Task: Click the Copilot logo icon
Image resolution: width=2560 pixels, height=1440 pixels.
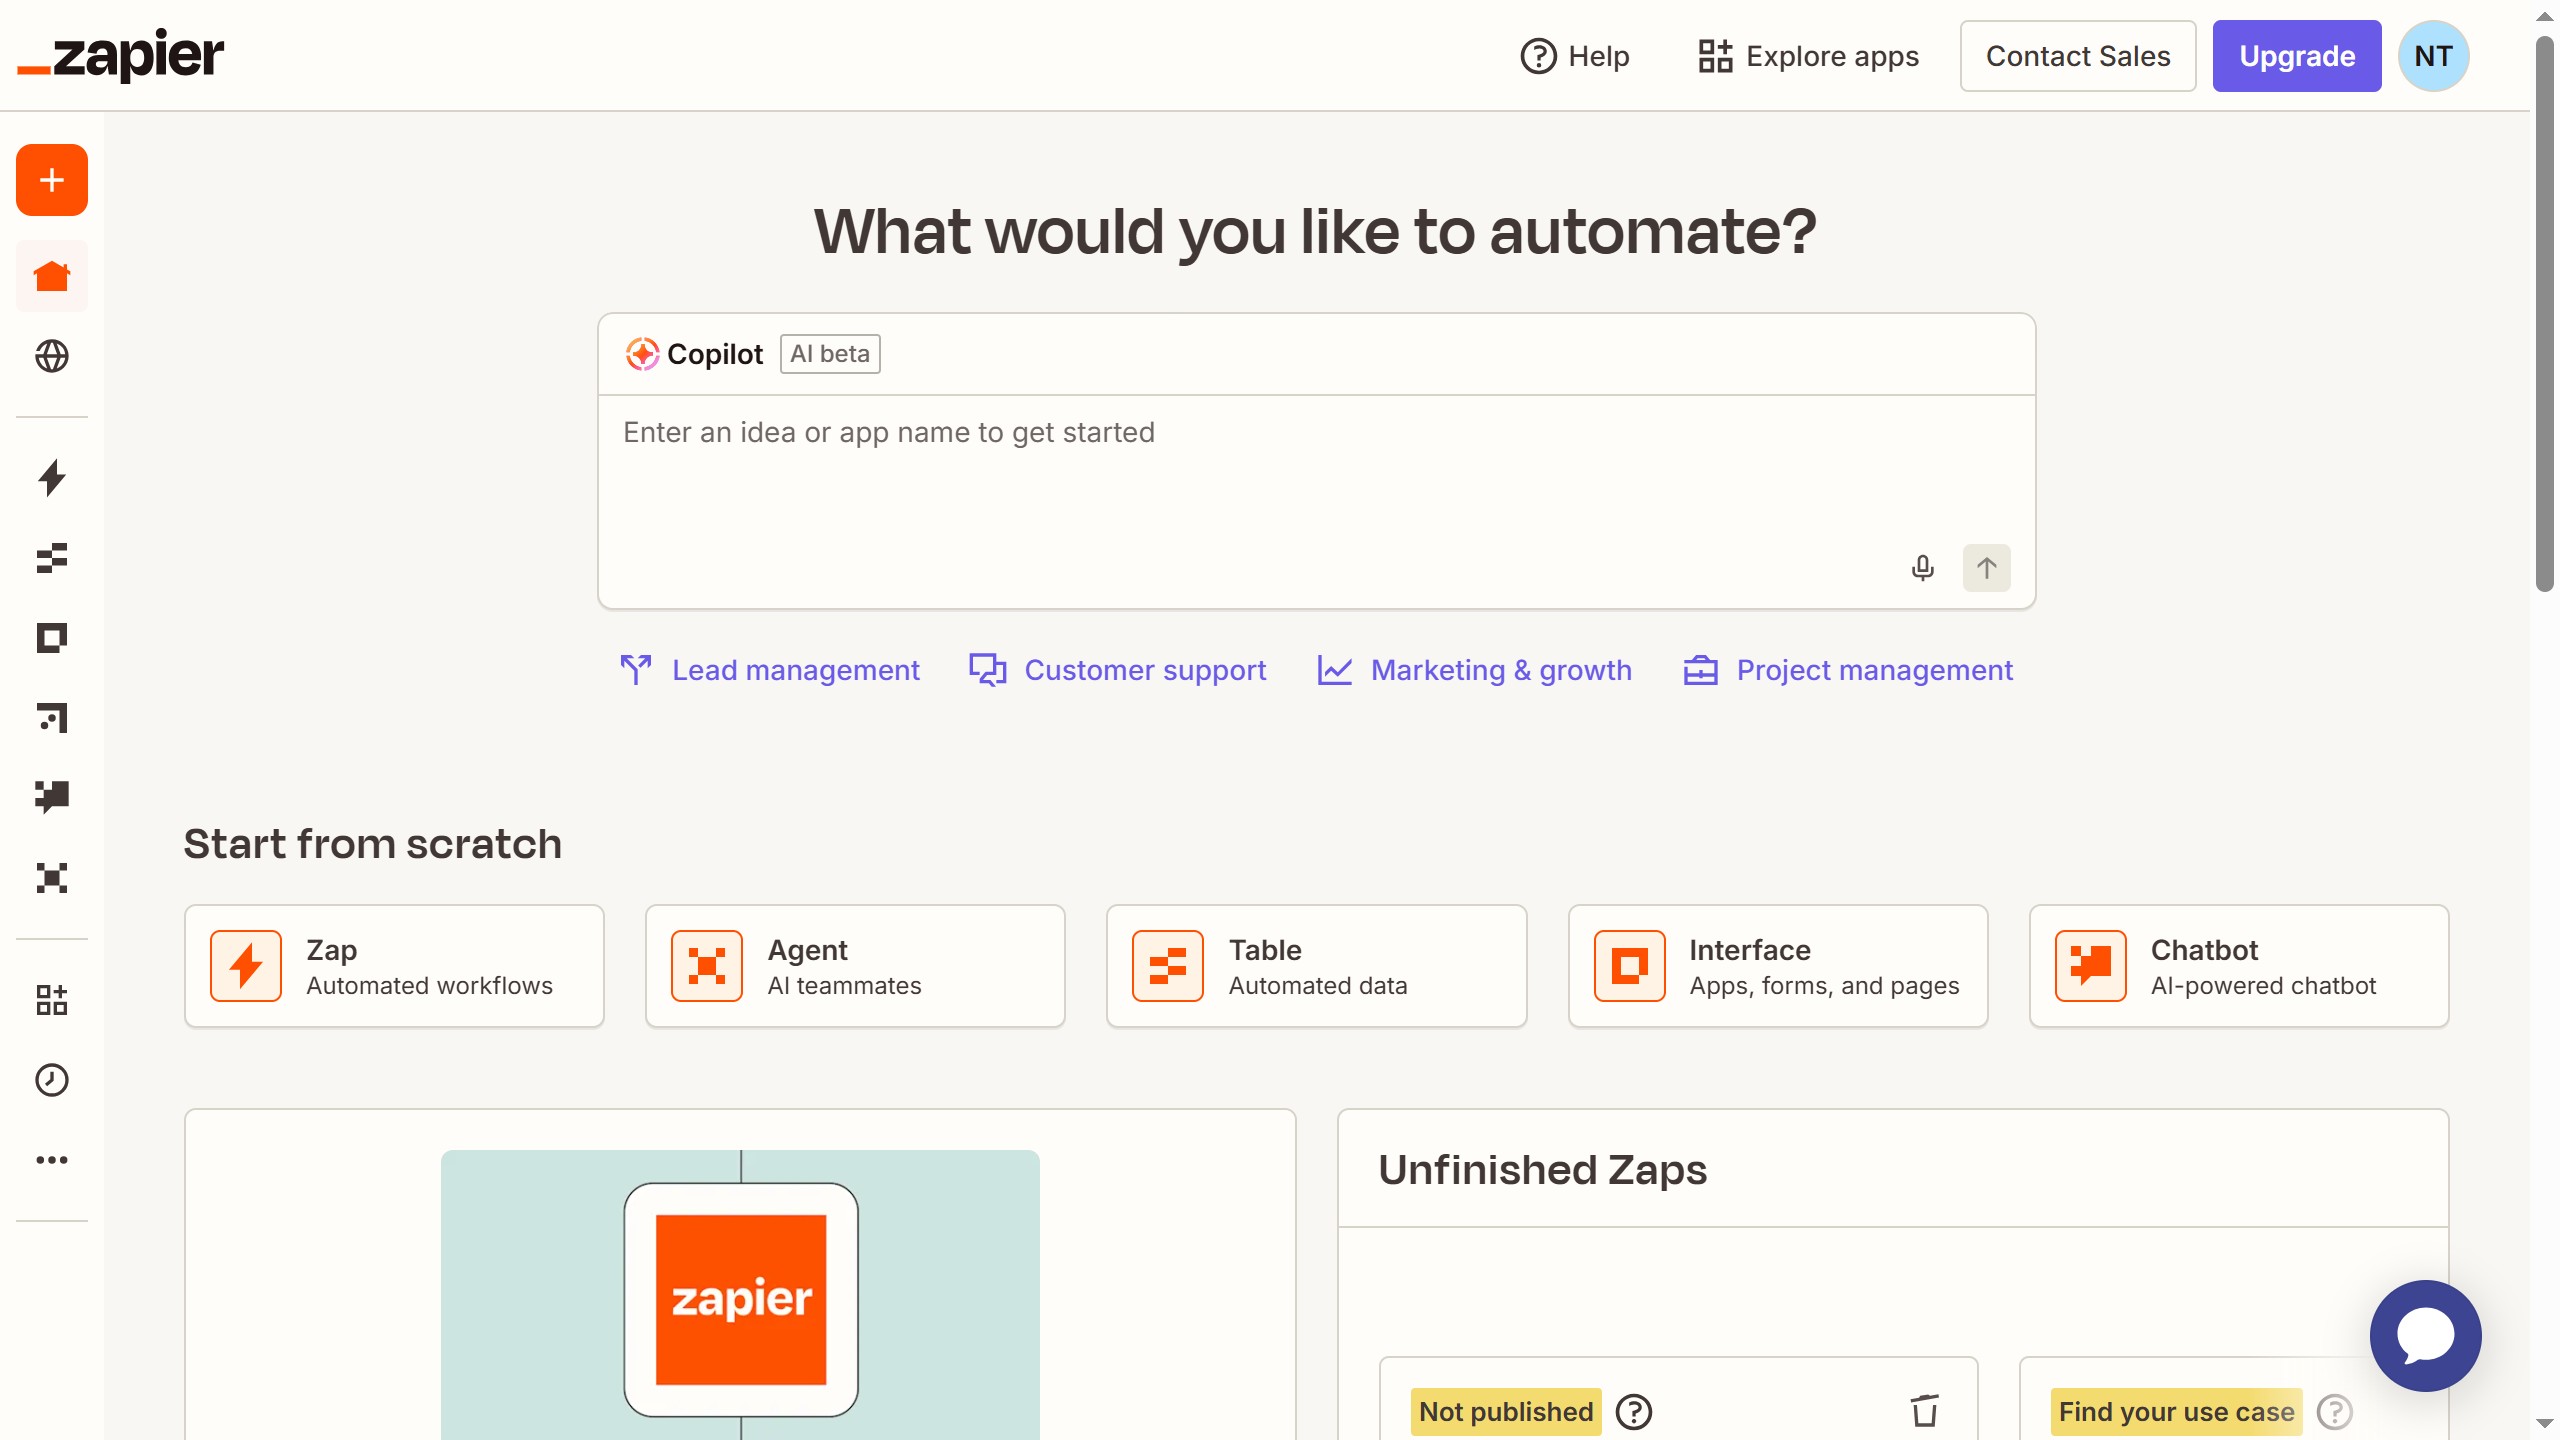Action: point(642,354)
